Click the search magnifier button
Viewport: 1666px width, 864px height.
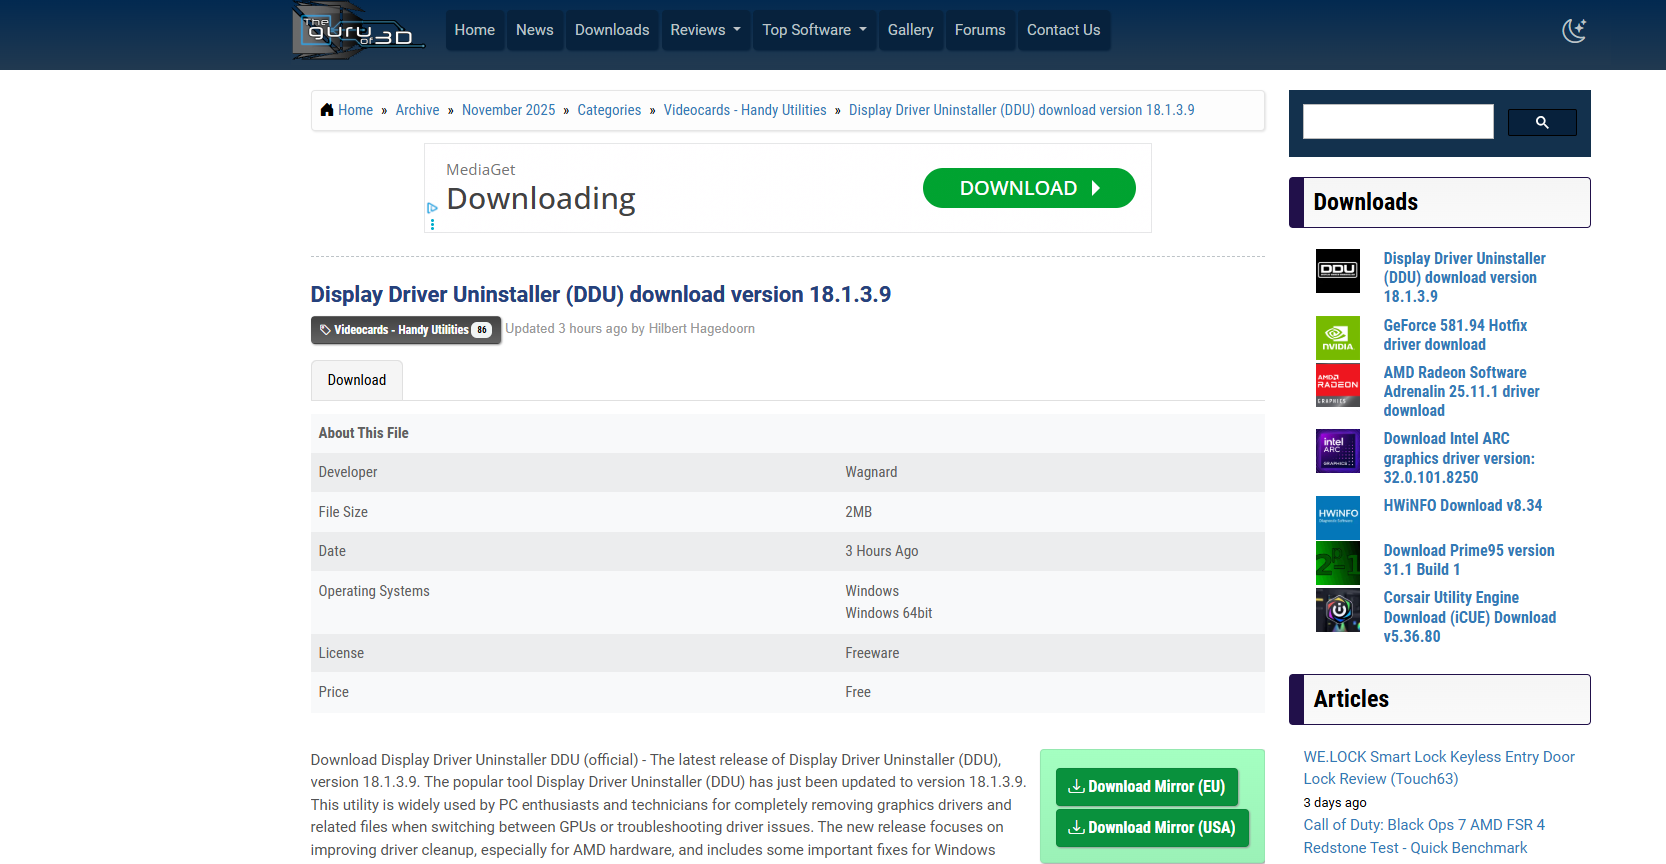tap(1542, 122)
